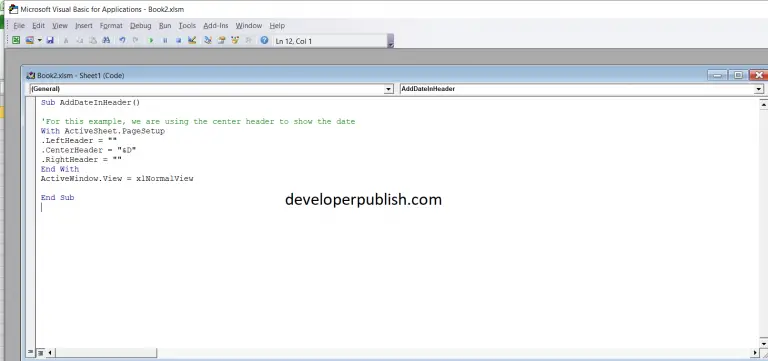This screenshot has width=768, height=361.
Task: Click the Reset stop icon
Action: coord(178,41)
